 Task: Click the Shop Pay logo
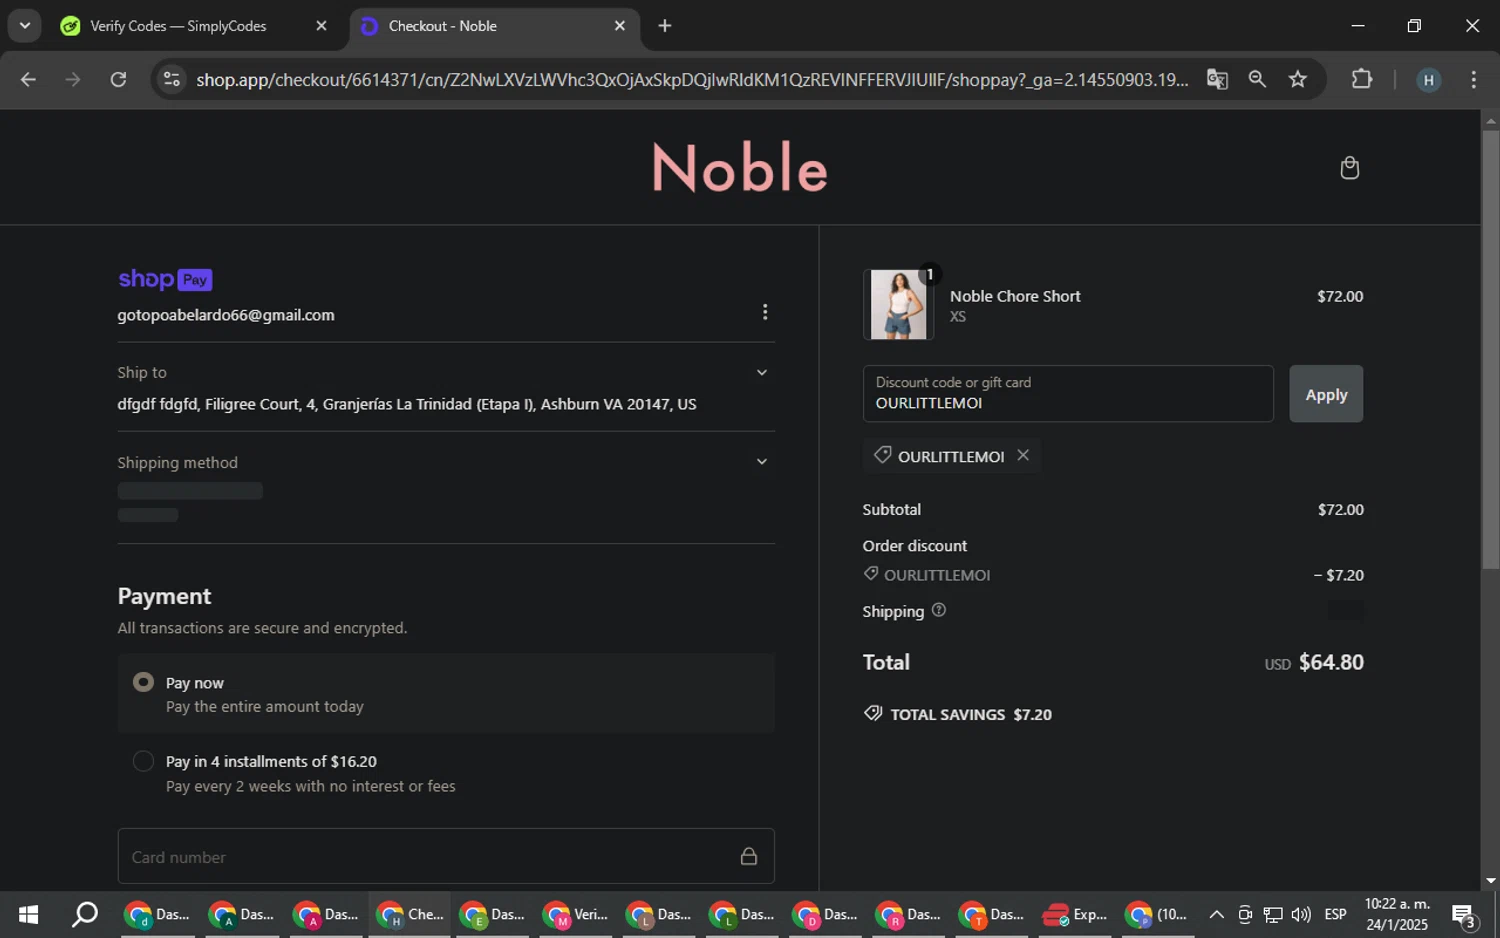pyautogui.click(x=165, y=279)
